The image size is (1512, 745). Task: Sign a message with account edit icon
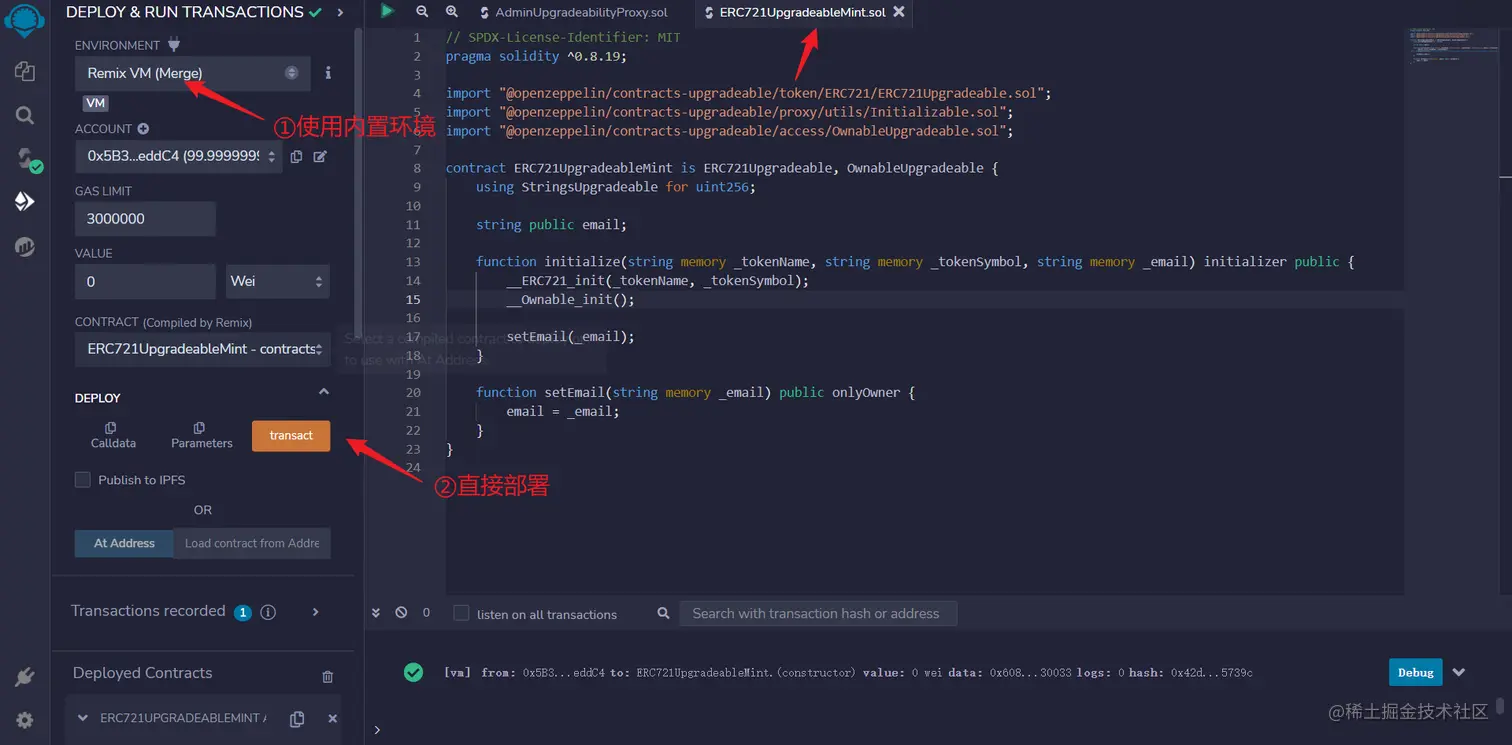[x=320, y=156]
